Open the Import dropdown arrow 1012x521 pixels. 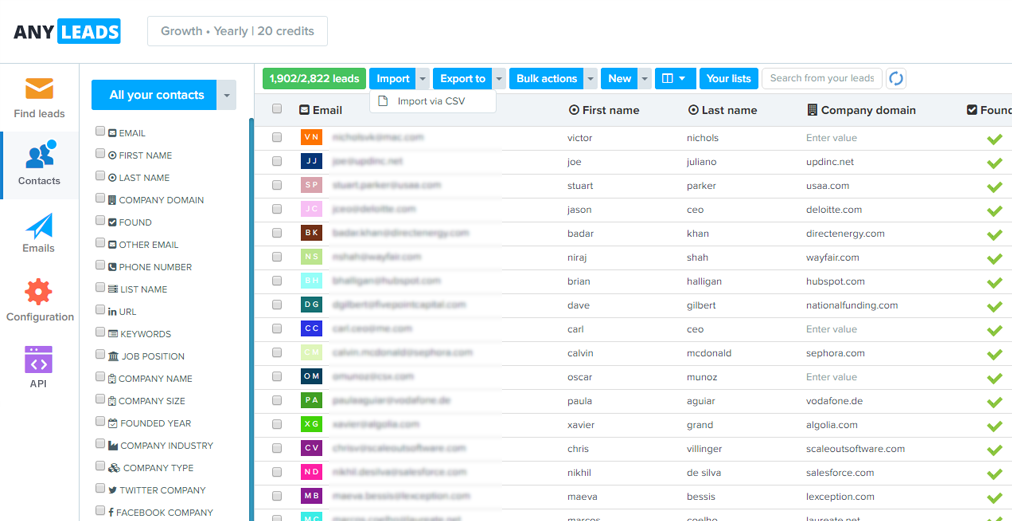tap(423, 79)
